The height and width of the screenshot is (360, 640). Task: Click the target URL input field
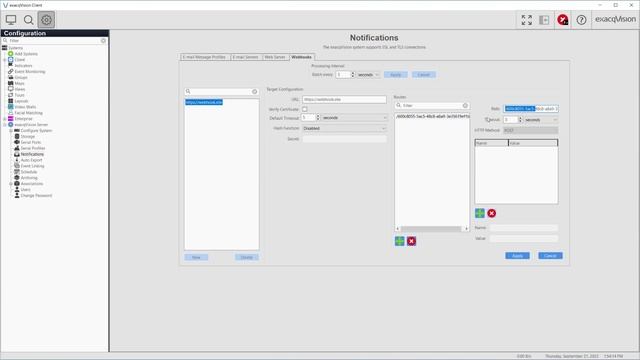344,99
